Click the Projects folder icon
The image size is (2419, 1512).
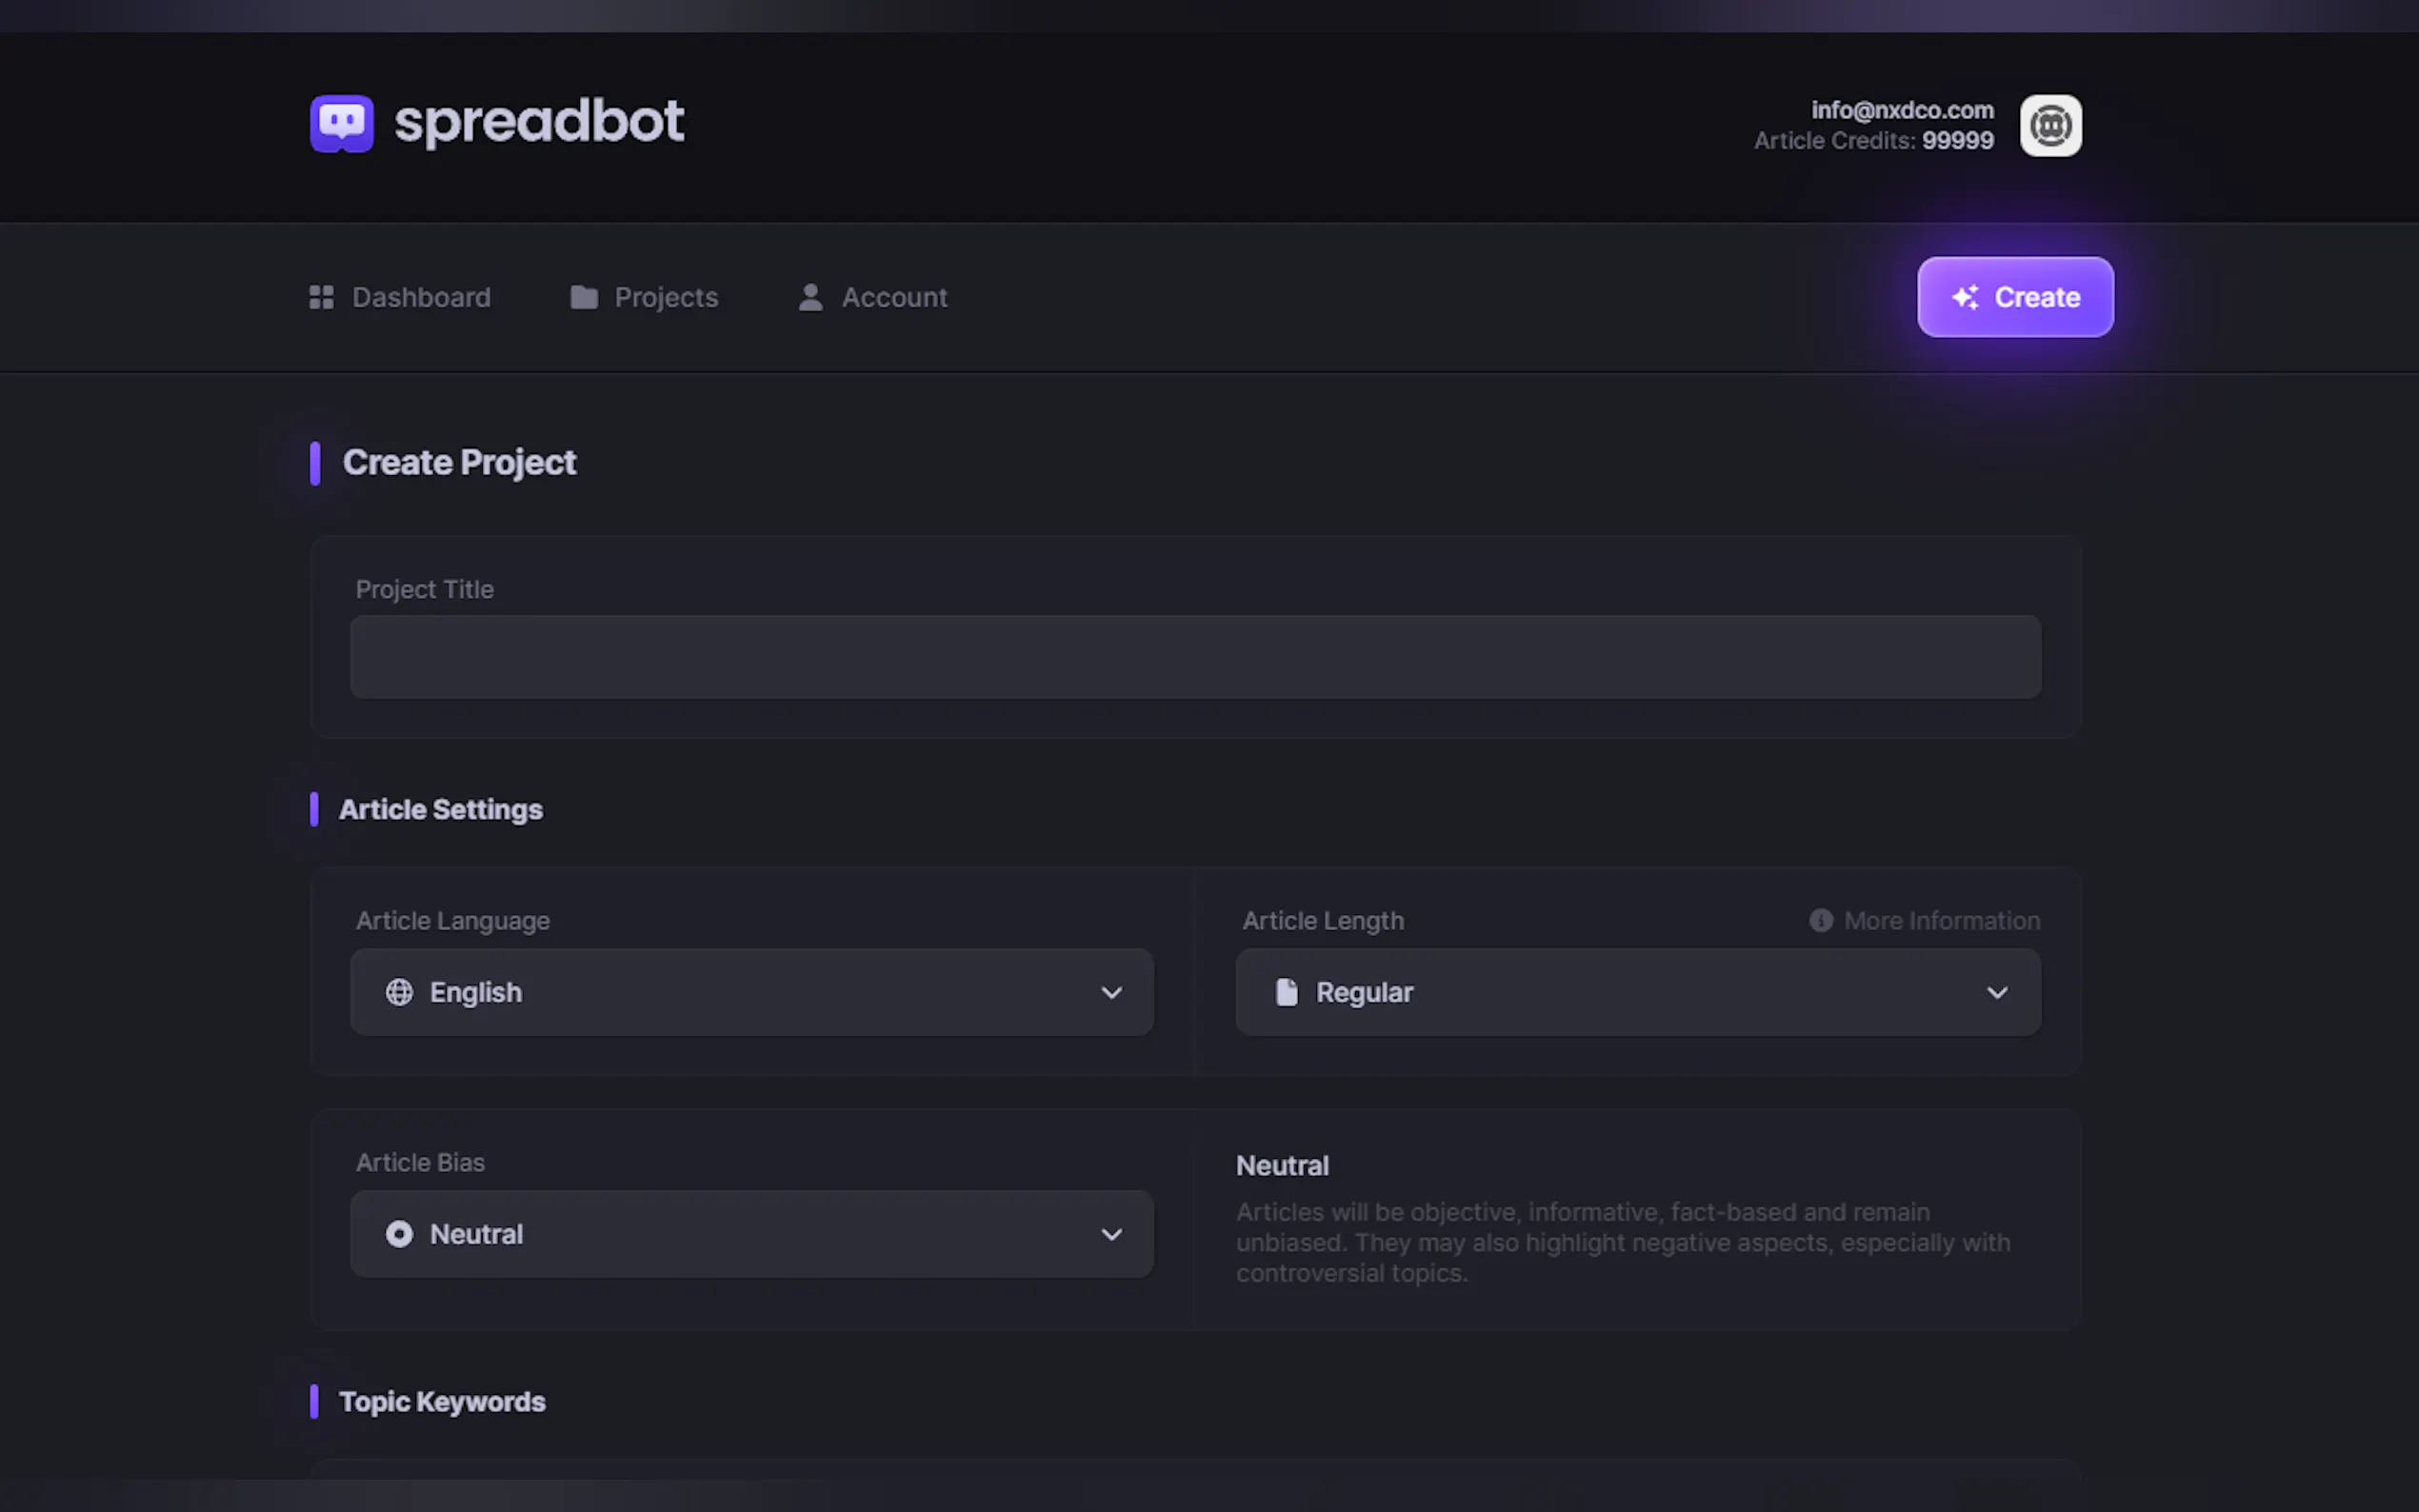tap(584, 297)
